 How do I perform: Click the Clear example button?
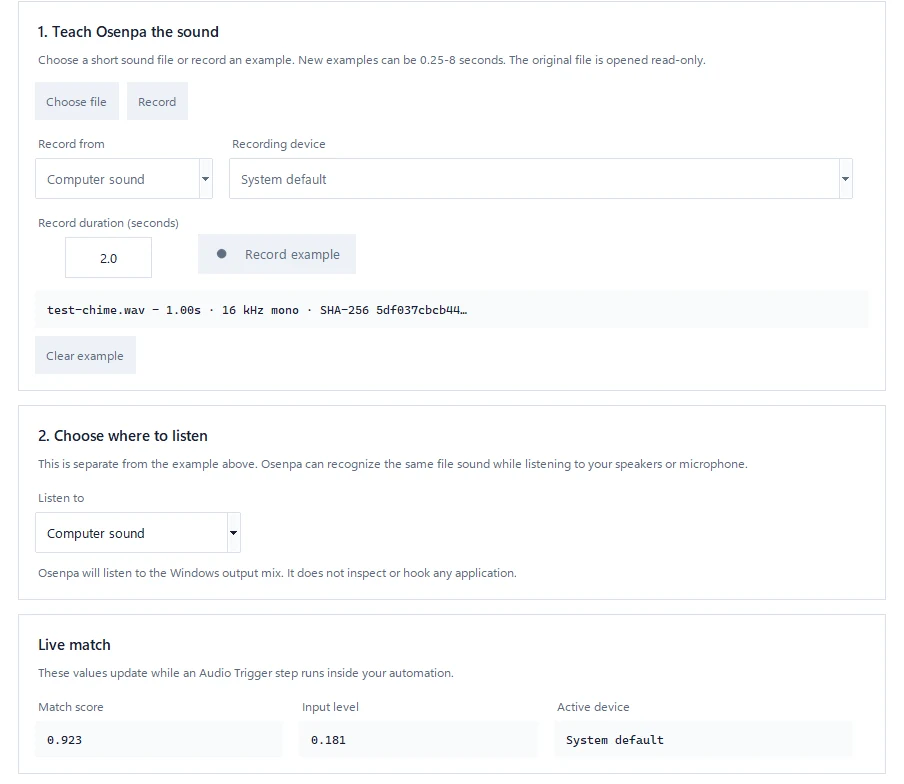click(x=85, y=356)
